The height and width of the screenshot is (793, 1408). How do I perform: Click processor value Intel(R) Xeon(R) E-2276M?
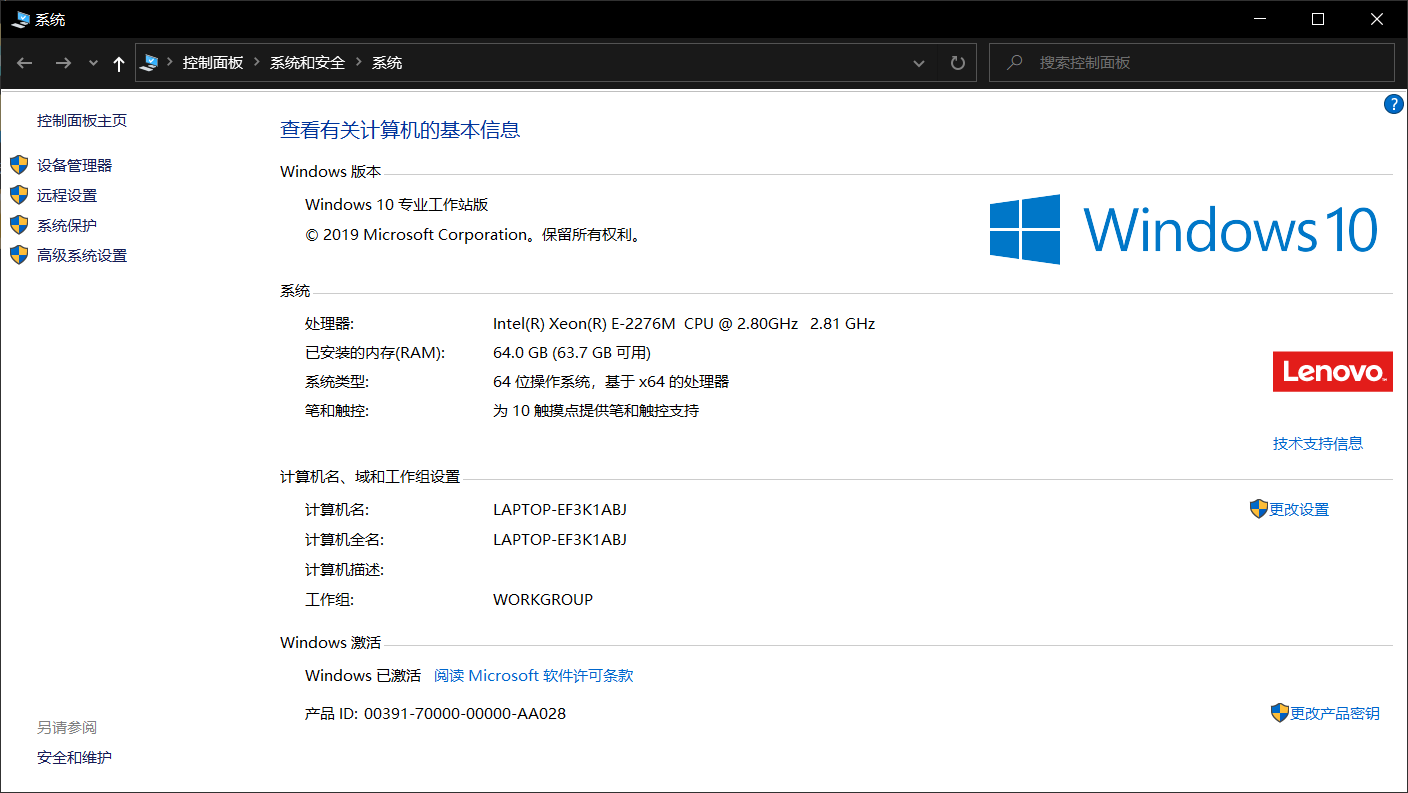pyautogui.click(x=684, y=324)
